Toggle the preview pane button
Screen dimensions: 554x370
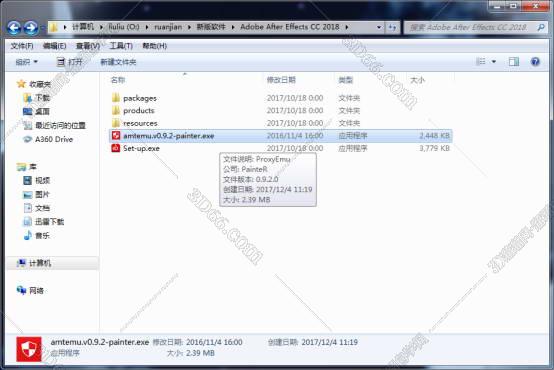[514, 62]
